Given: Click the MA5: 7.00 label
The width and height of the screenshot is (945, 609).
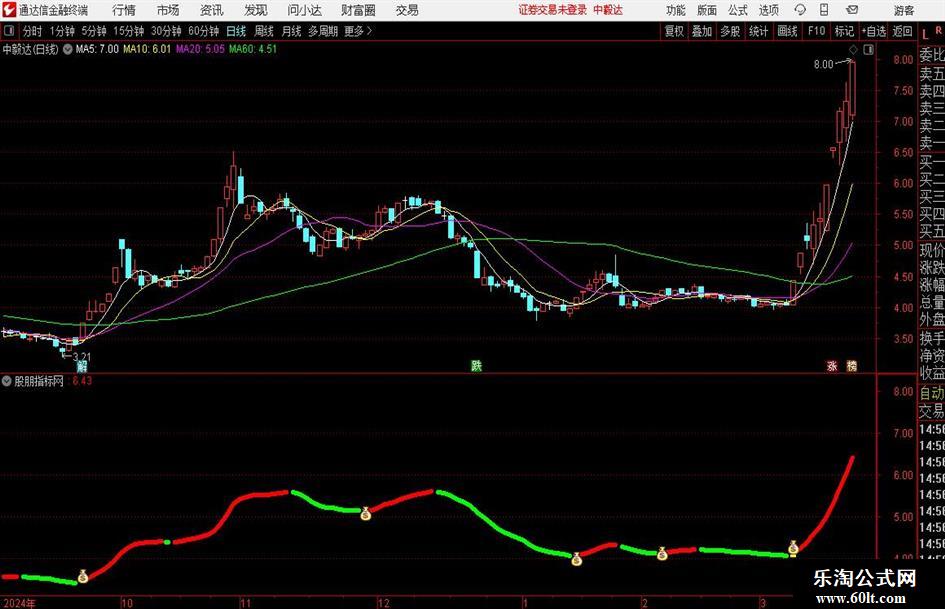Looking at the screenshot, I should (x=97, y=49).
